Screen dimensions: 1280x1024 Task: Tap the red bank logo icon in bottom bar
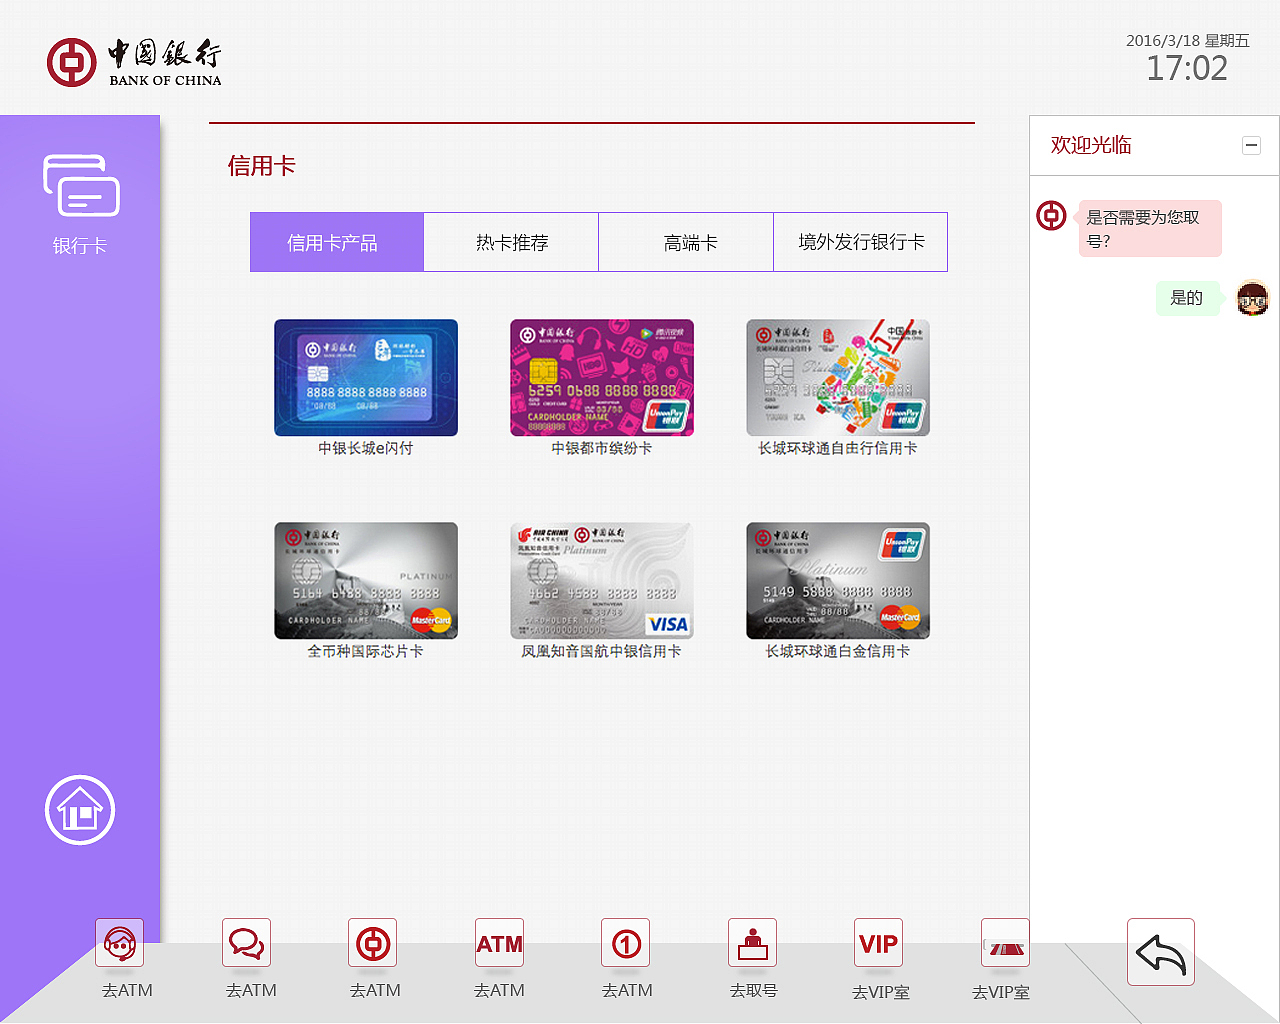coord(373,943)
